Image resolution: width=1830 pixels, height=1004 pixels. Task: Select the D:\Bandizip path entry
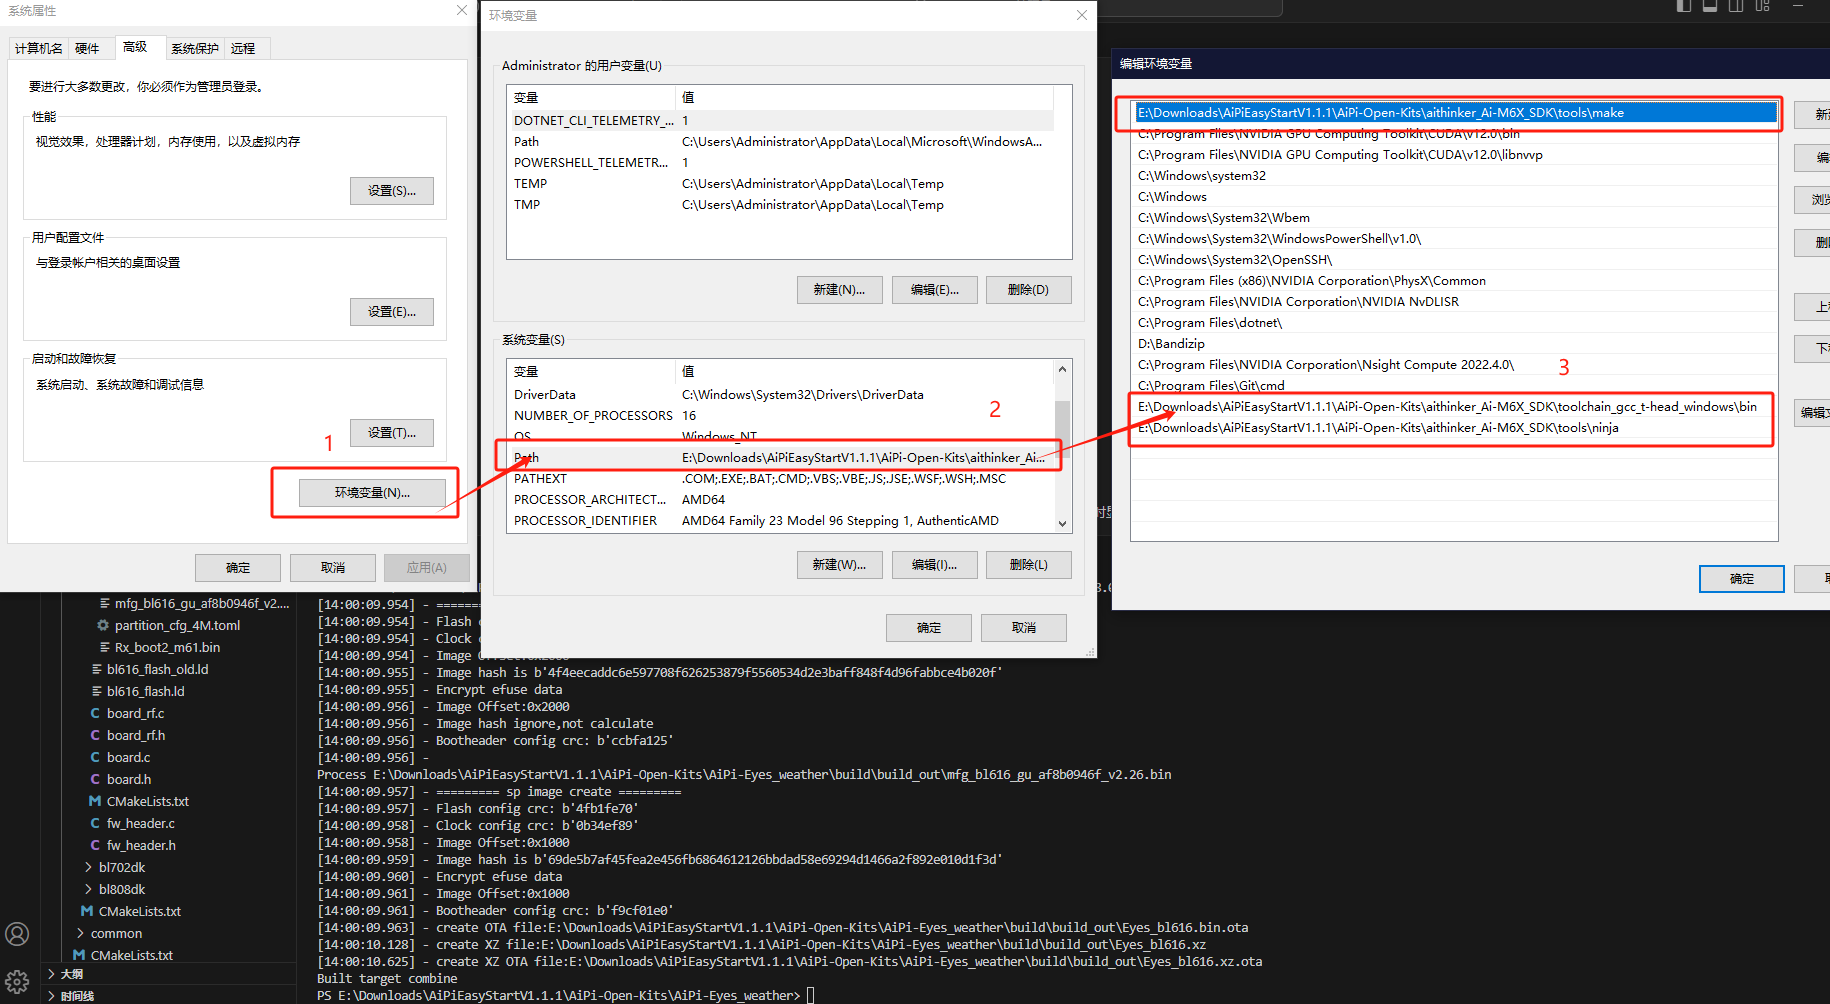1455,344
